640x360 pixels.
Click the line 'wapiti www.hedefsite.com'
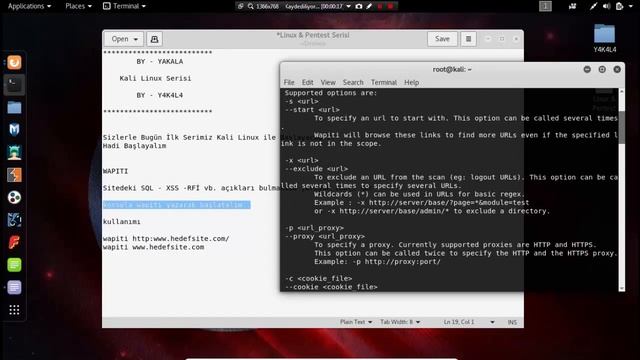[x=153, y=247]
